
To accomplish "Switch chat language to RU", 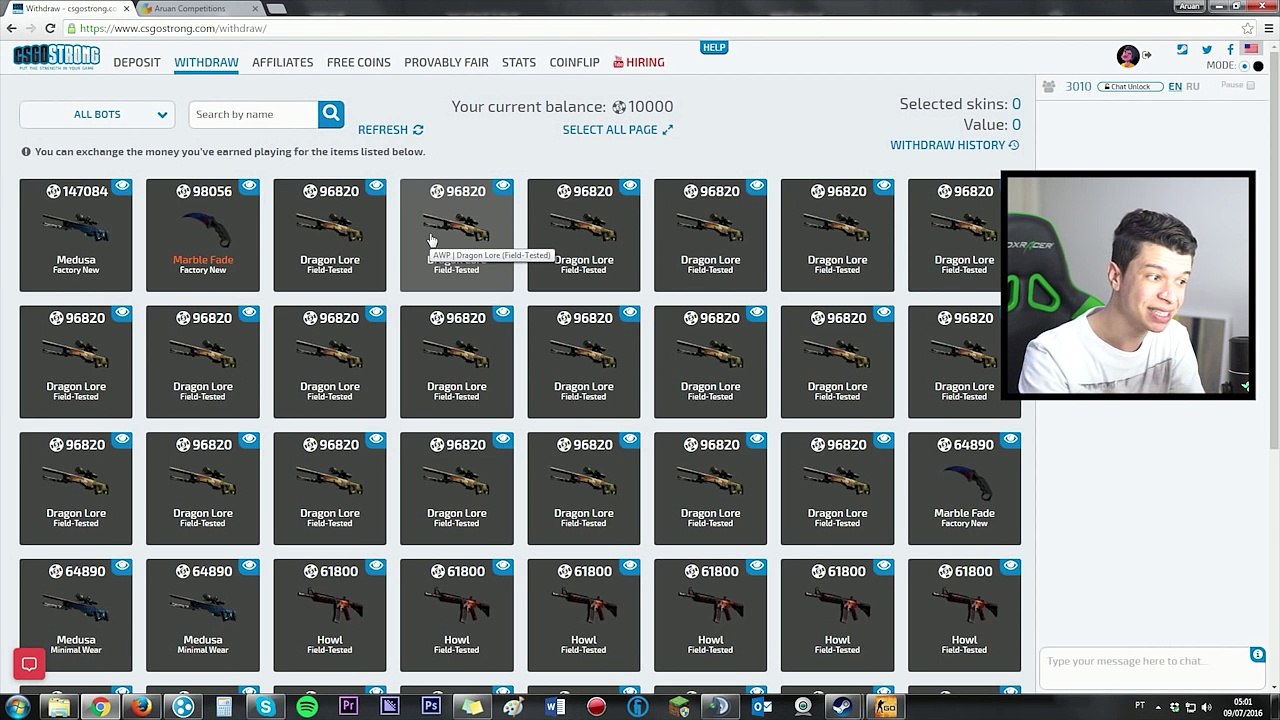I will [1192, 87].
